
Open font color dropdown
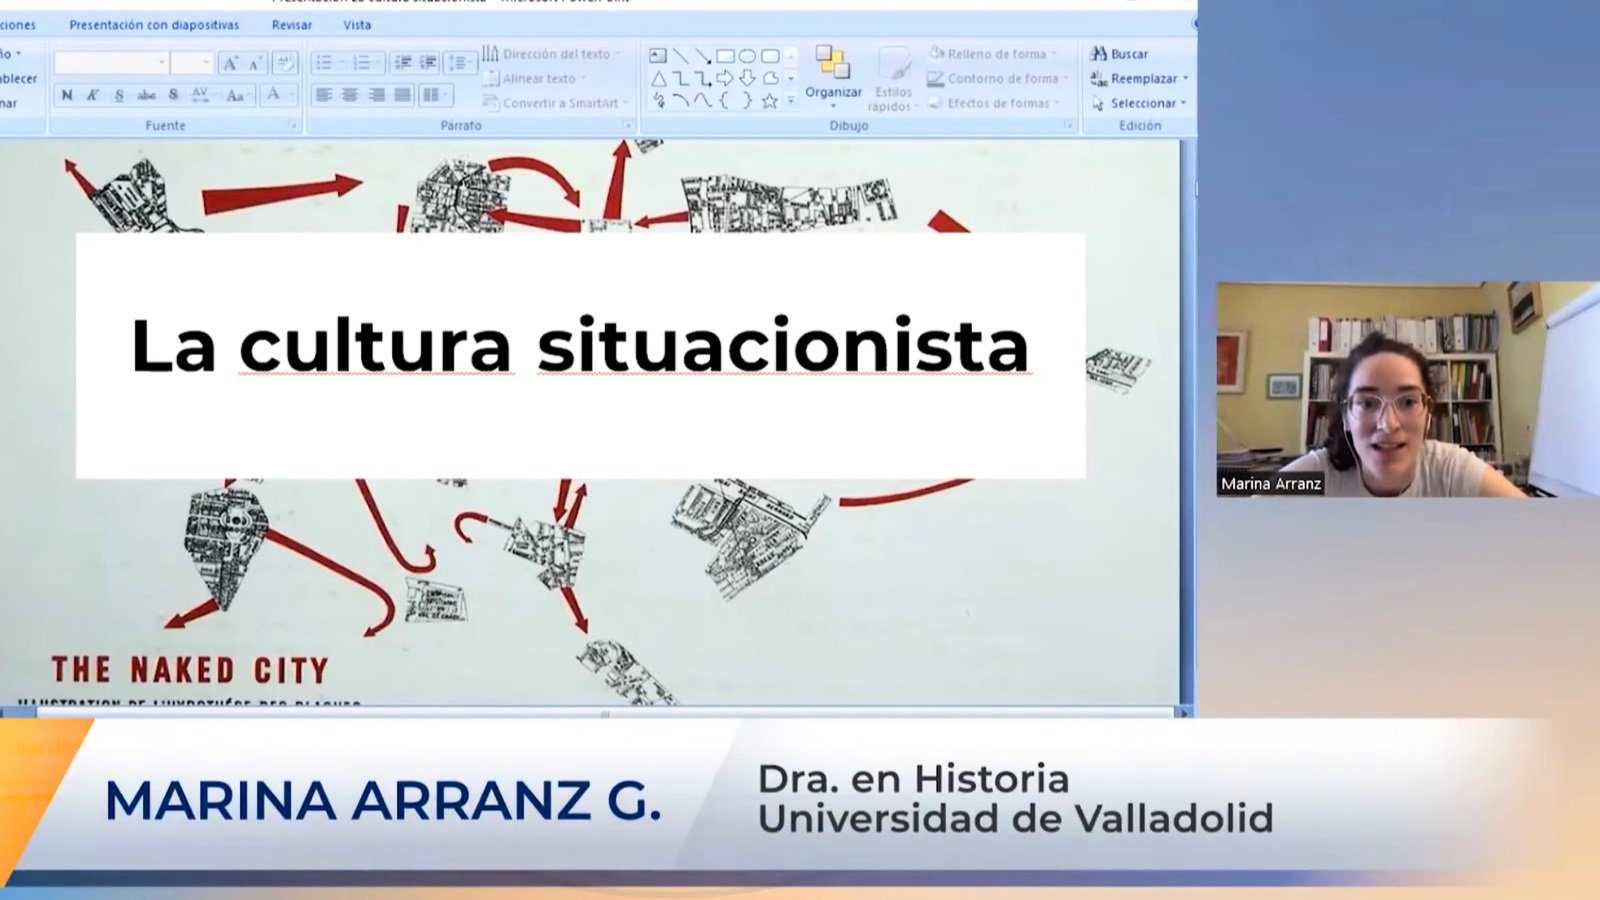[279, 95]
